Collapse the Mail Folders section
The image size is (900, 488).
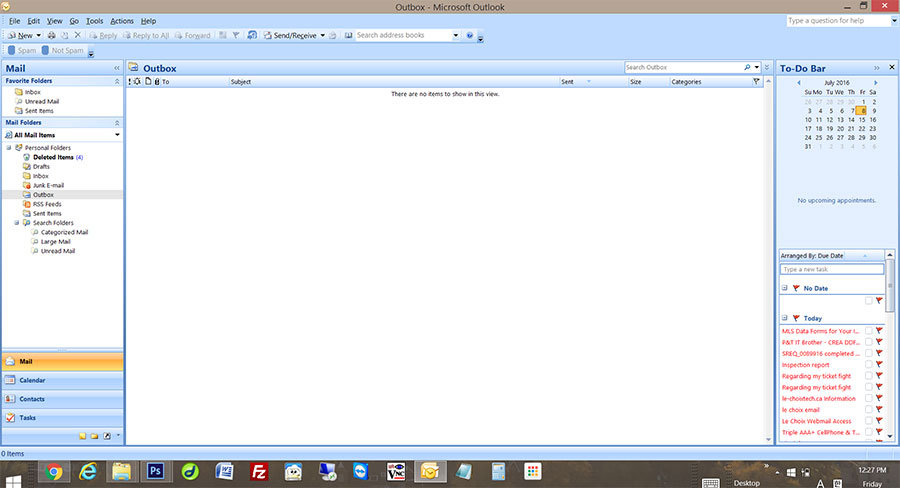point(117,123)
